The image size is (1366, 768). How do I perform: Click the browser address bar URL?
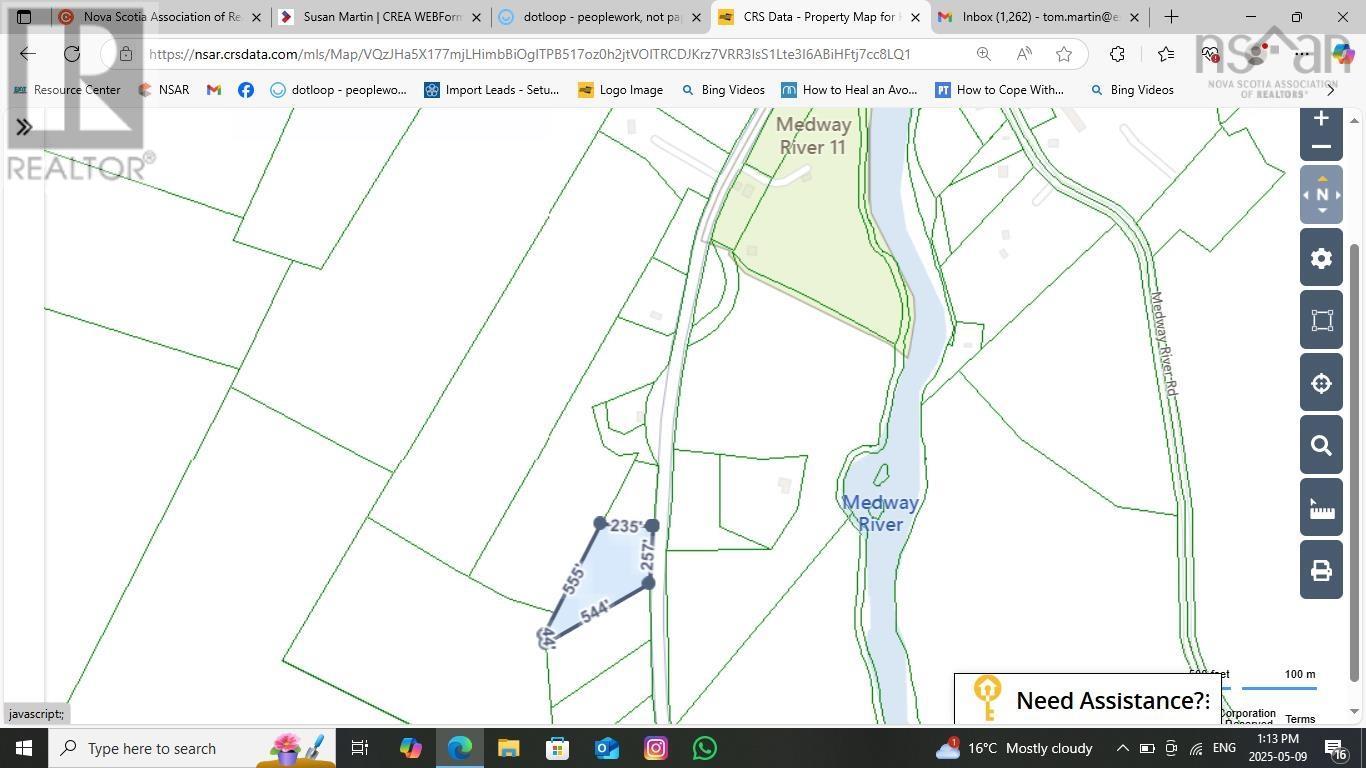click(530, 54)
